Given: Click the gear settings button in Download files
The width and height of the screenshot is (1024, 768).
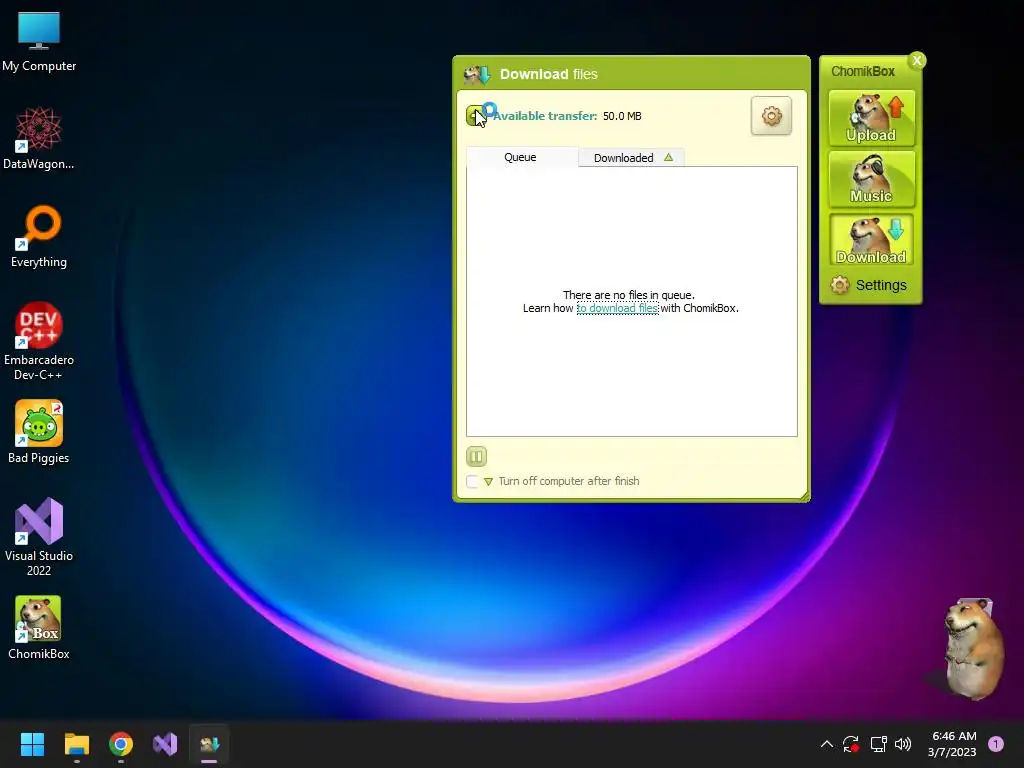Looking at the screenshot, I should [x=771, y=116].
